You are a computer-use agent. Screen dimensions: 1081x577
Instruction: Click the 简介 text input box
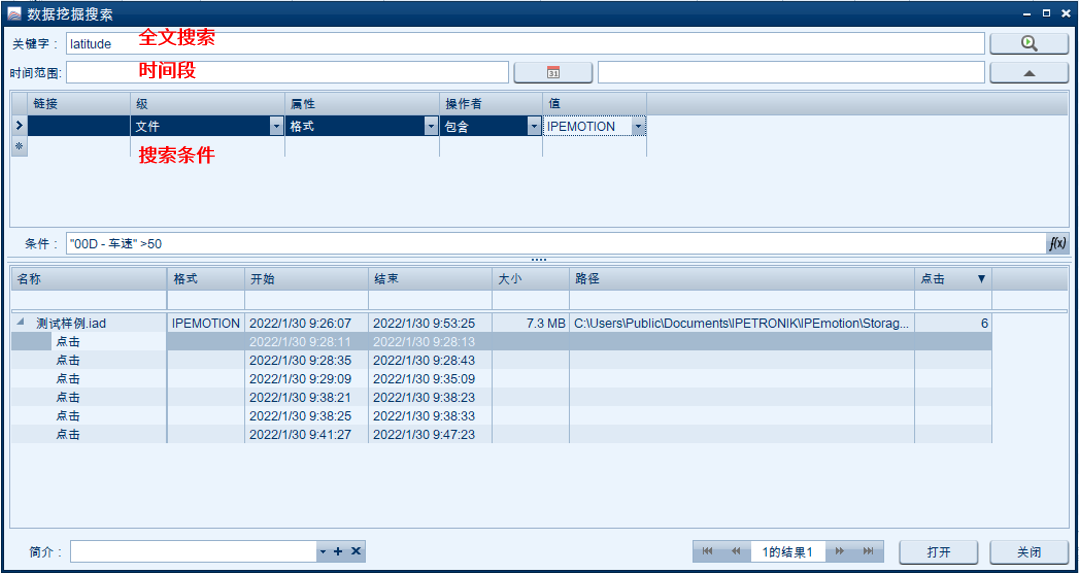(193, 551)
